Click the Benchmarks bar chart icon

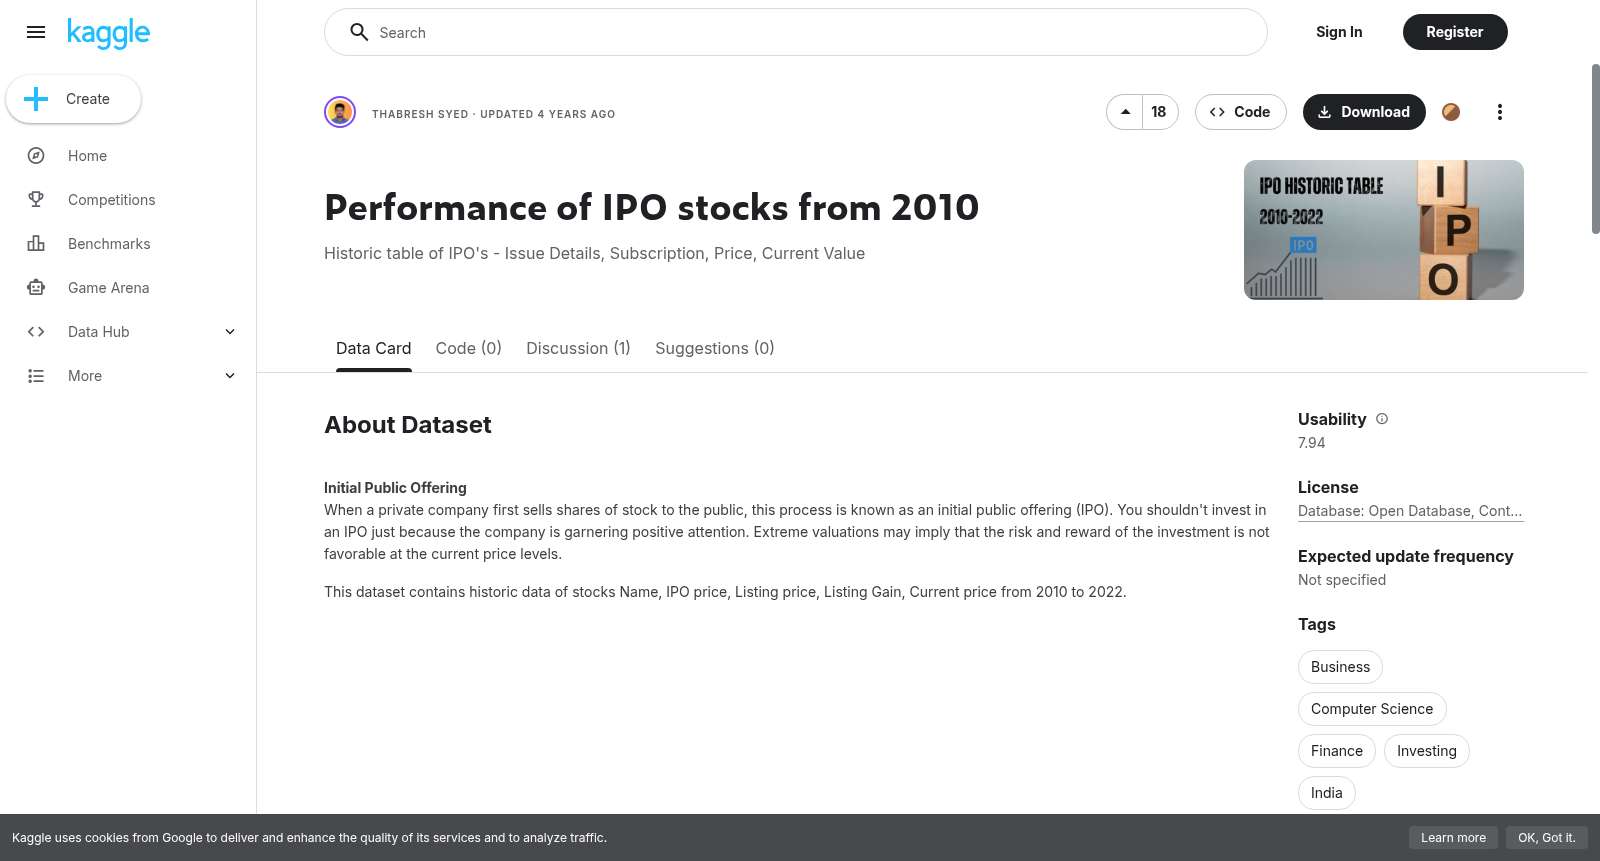(36, 244)
